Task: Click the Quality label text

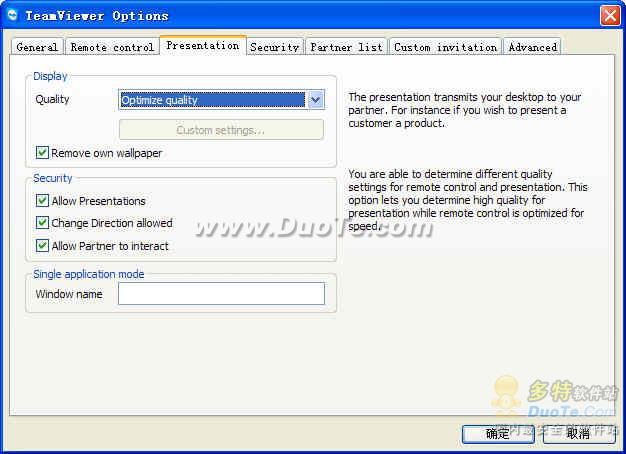Action: point(52,99)
